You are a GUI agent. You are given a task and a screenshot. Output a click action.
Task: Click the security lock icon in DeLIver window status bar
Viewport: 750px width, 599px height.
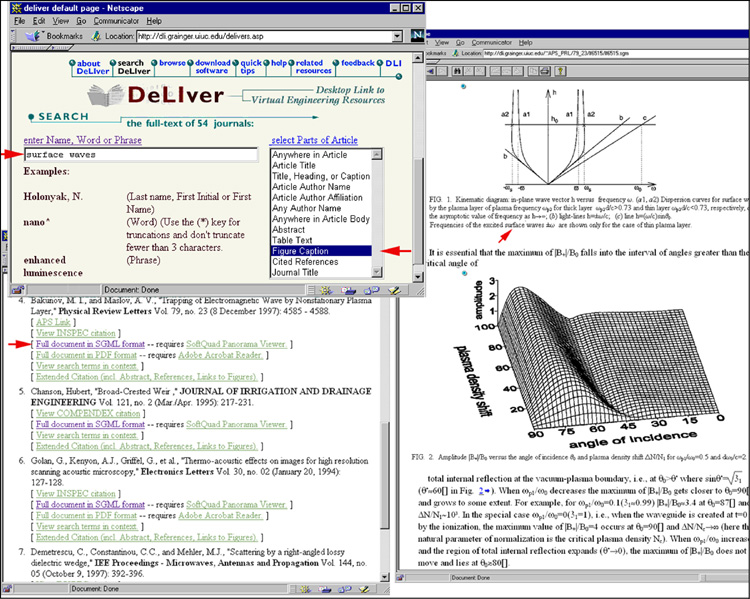click(18, 290)
